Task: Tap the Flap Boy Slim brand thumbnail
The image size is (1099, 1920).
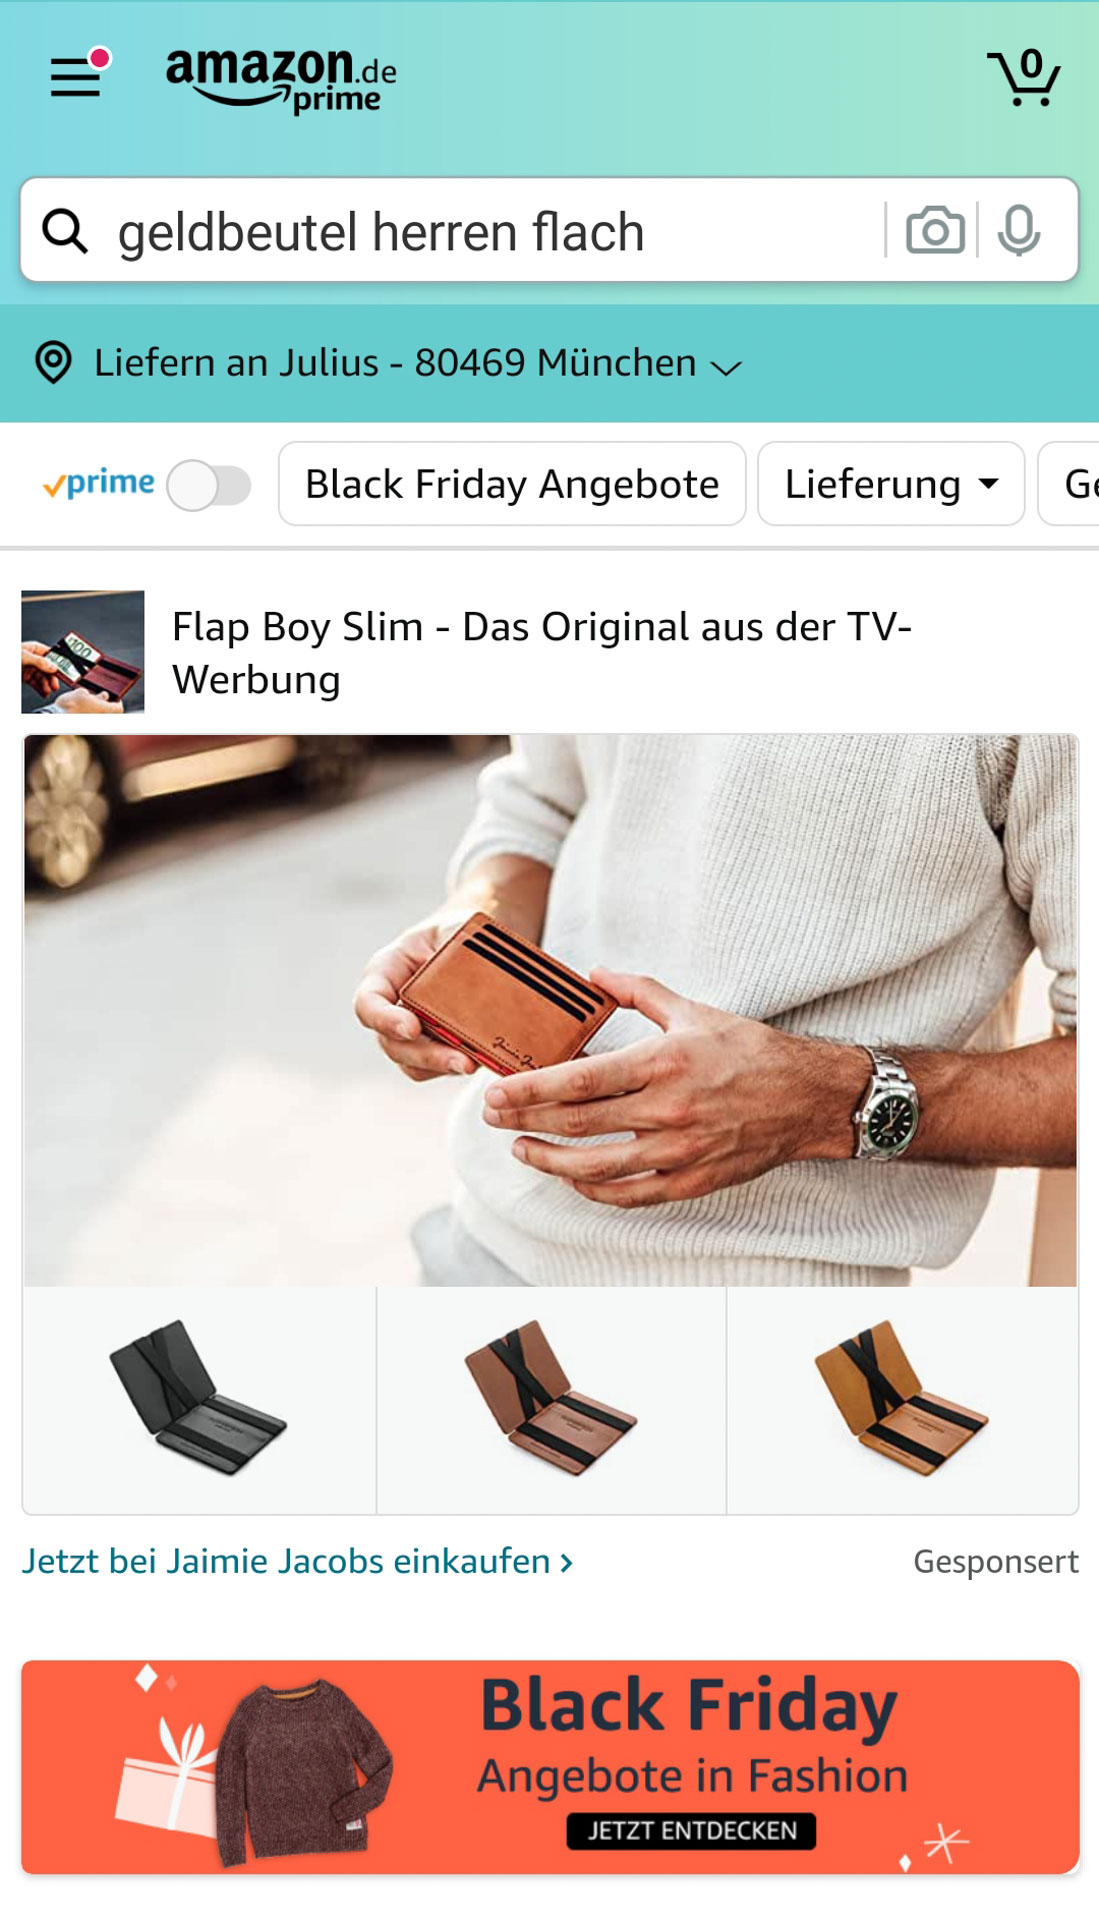Action: pos(83,652)
